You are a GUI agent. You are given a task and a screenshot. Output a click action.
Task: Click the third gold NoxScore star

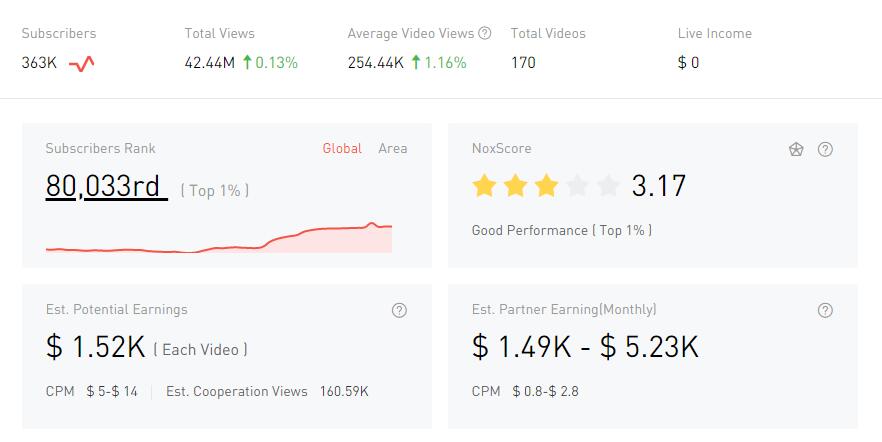pyautogui.click(x=546, y=186)
